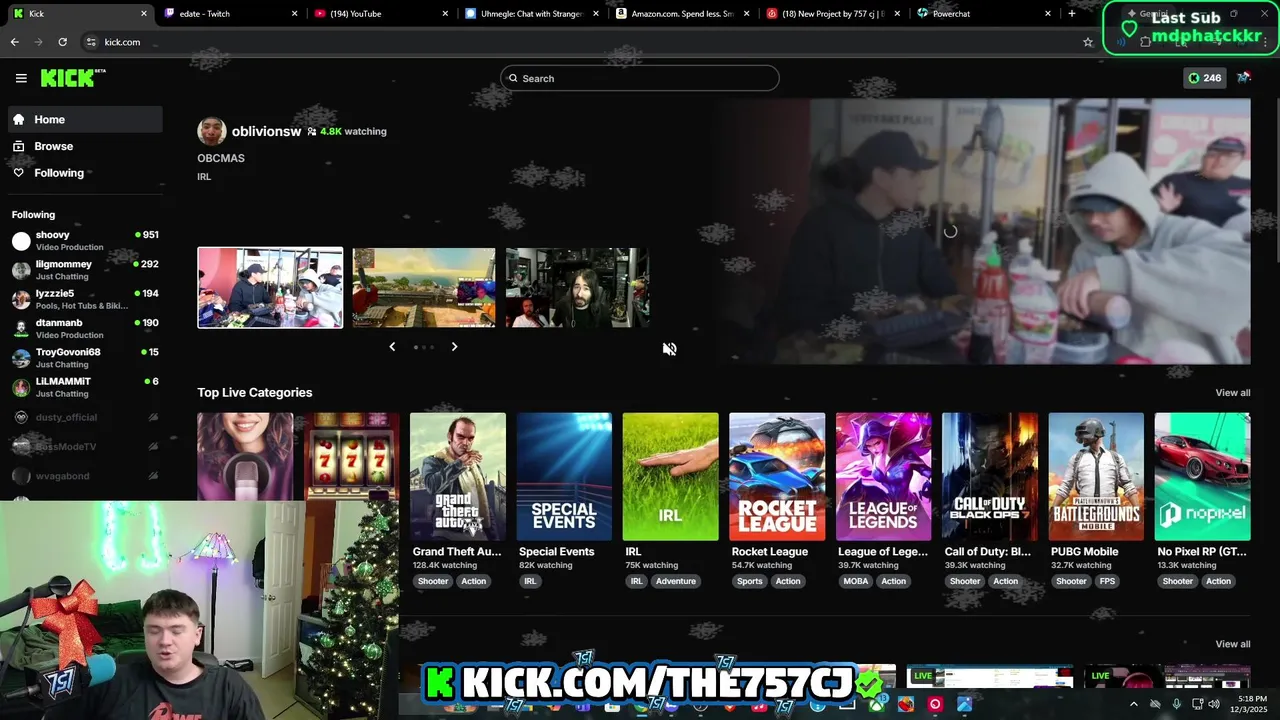
Task: Select the third featured stream thumbnail
Action: pos(578,288)
